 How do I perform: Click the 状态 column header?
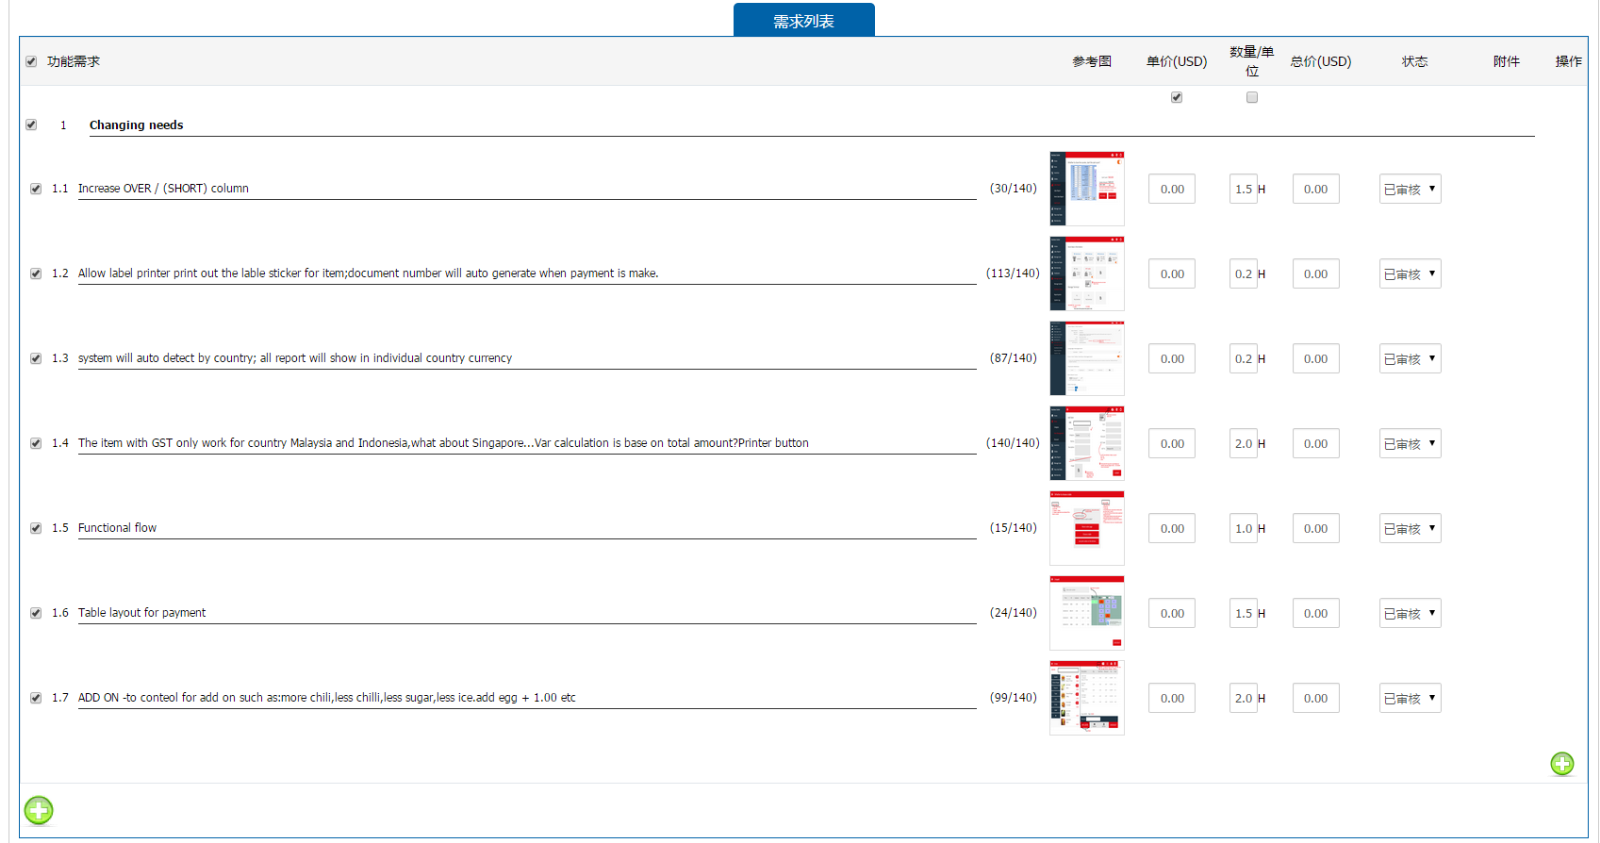point(1414,62)
